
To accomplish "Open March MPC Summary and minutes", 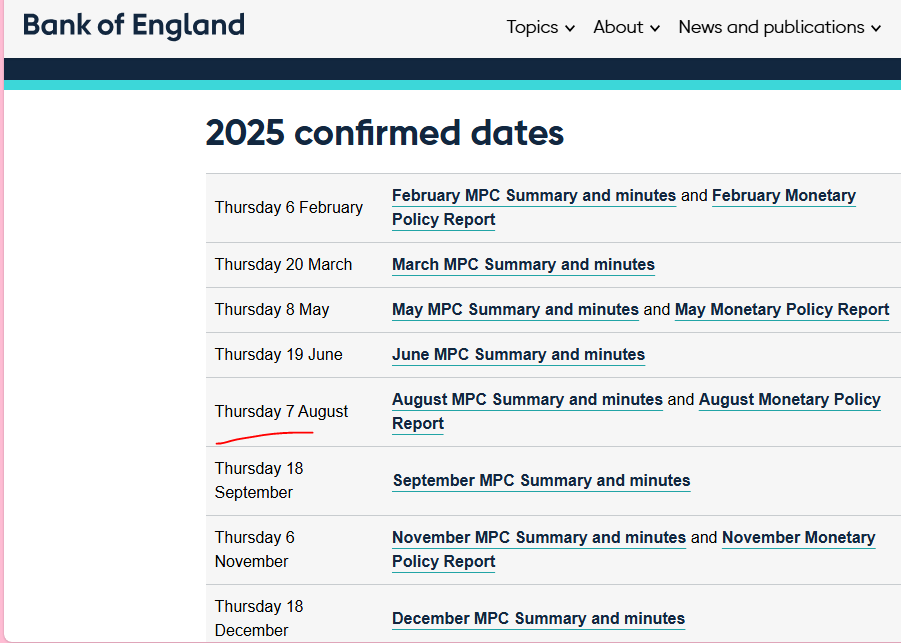I will coord(523,265).
